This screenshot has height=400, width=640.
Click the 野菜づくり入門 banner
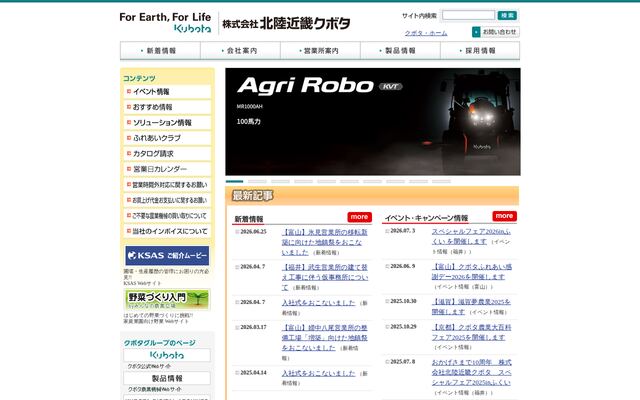(167, 300)
